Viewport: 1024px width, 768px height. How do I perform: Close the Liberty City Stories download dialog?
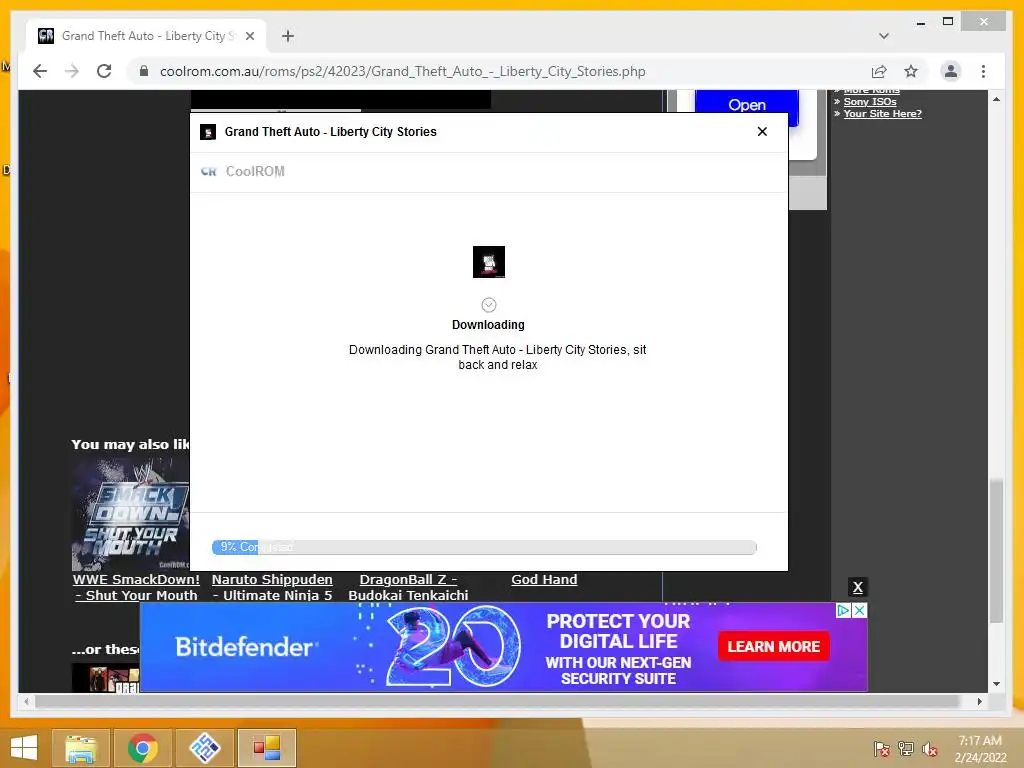coord(762,131)
